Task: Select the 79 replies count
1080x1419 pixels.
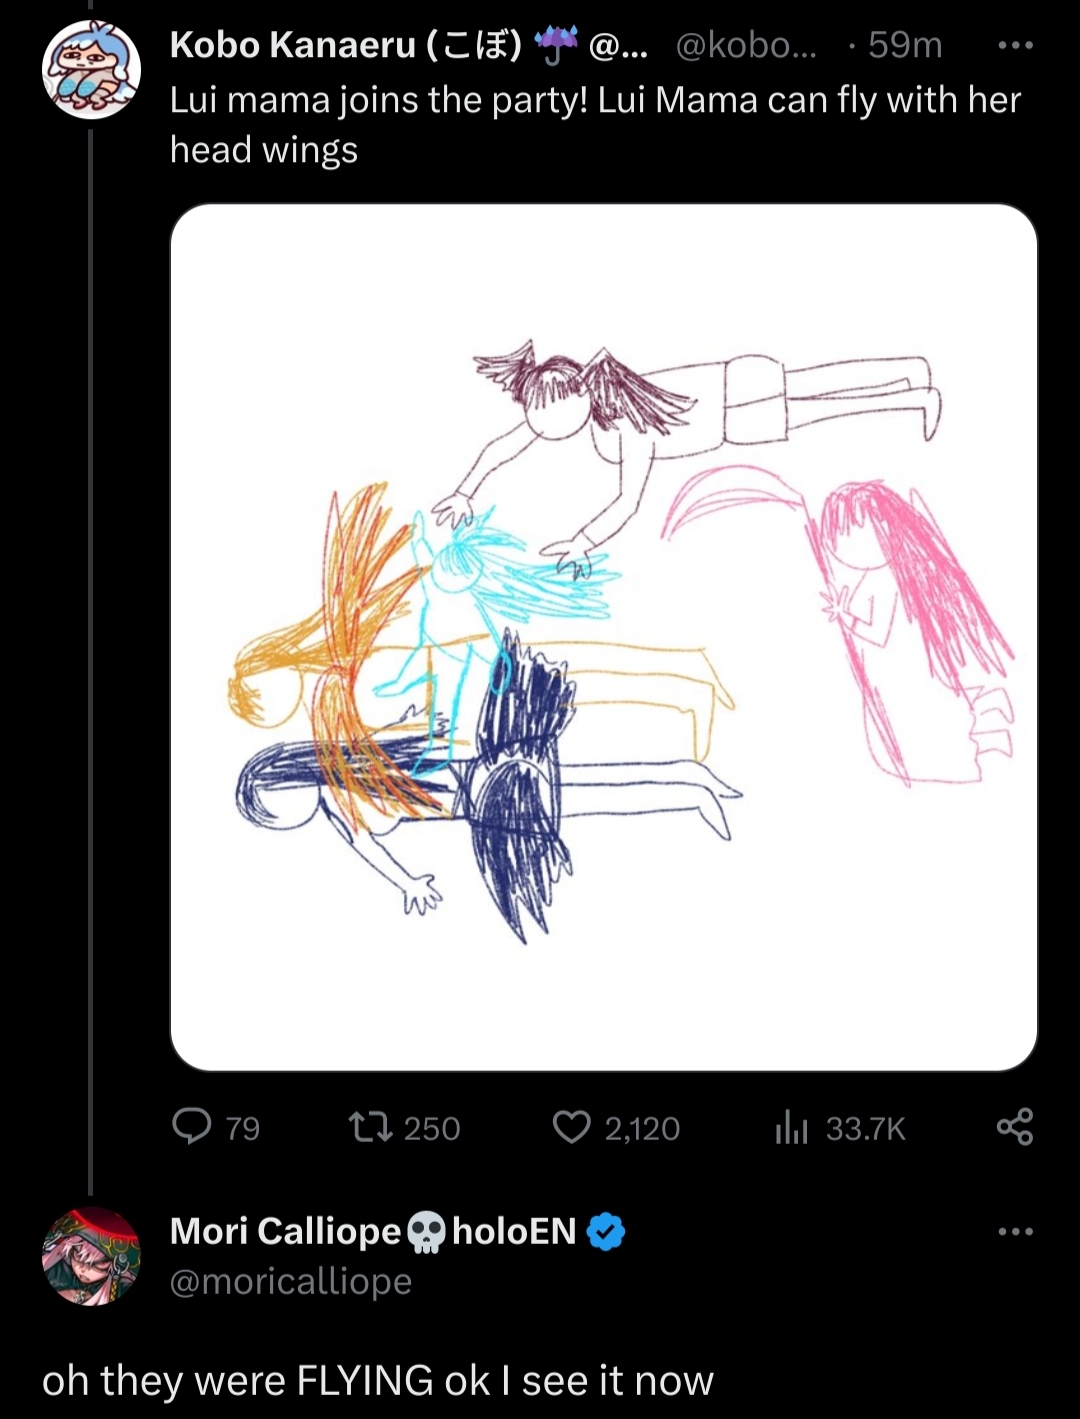Action: click(243, 1129)
